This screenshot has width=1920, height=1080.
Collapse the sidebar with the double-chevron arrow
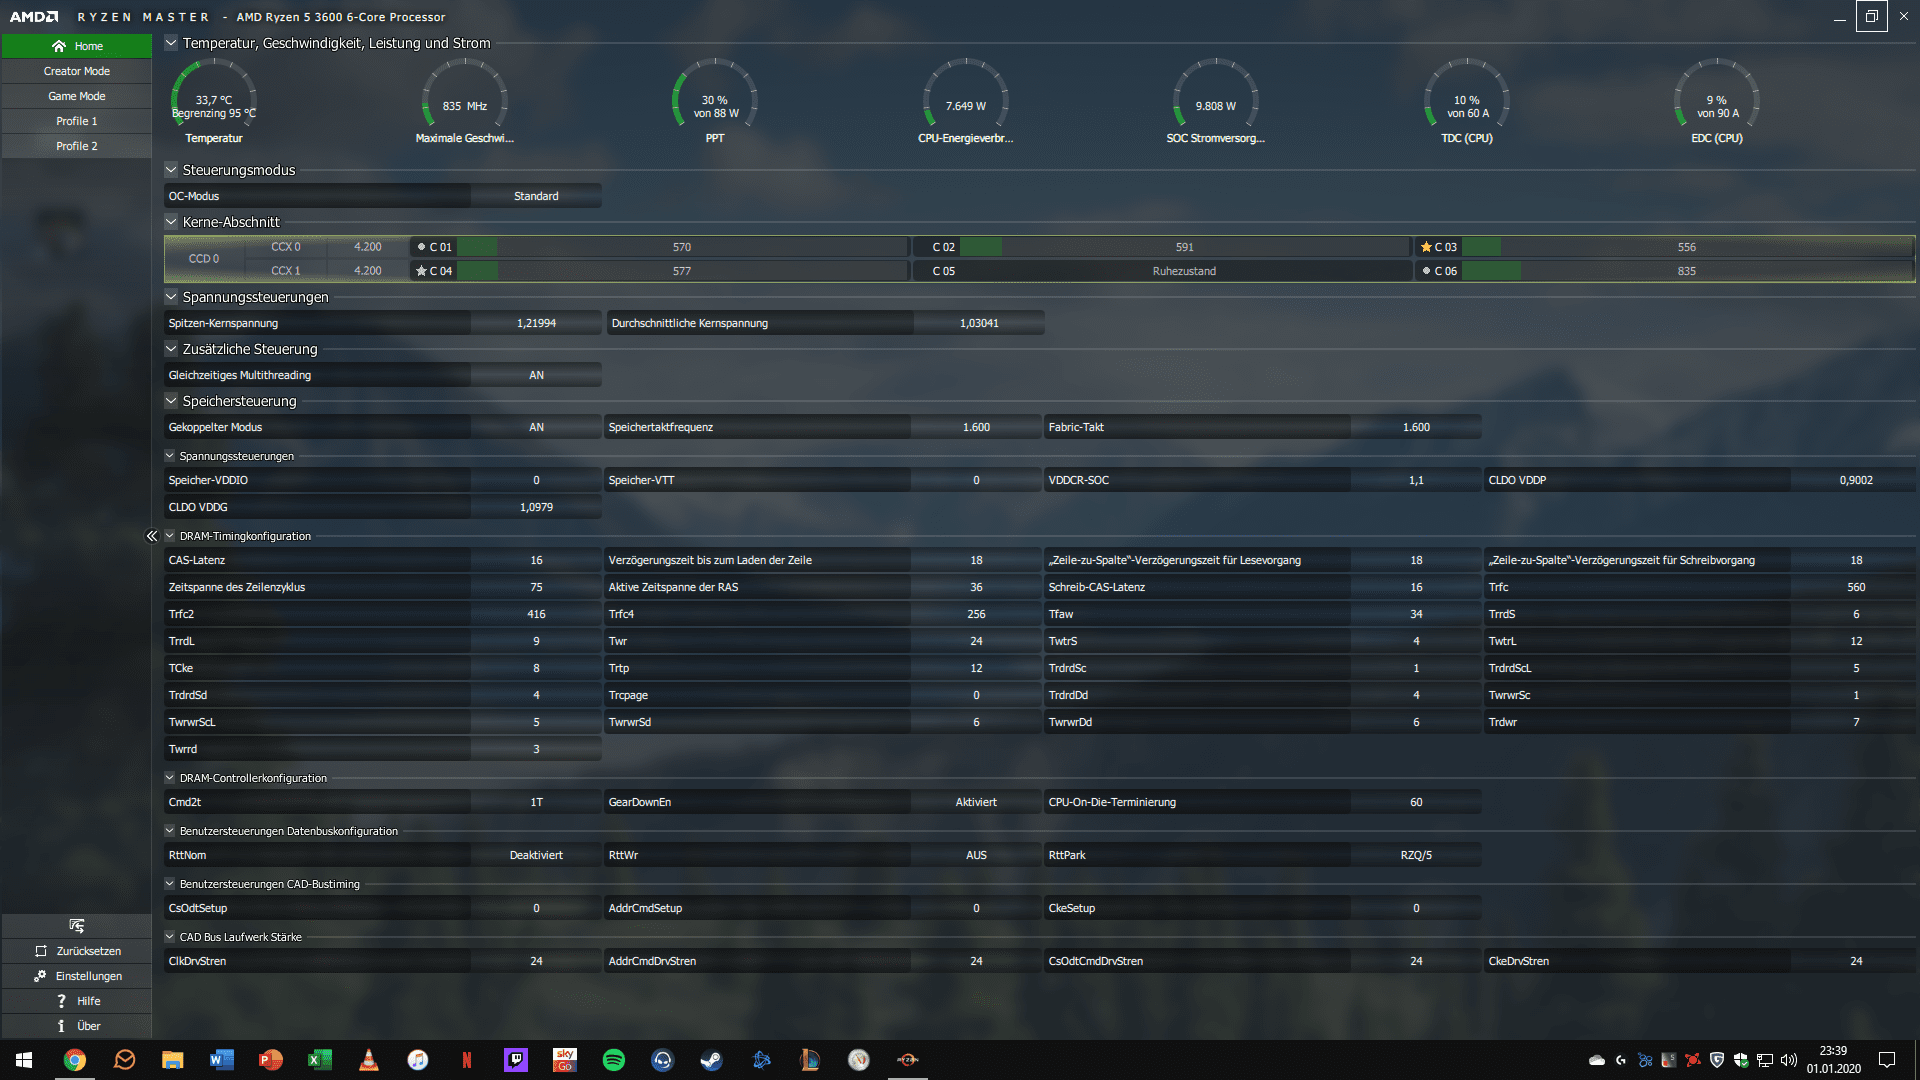[152, 536]
